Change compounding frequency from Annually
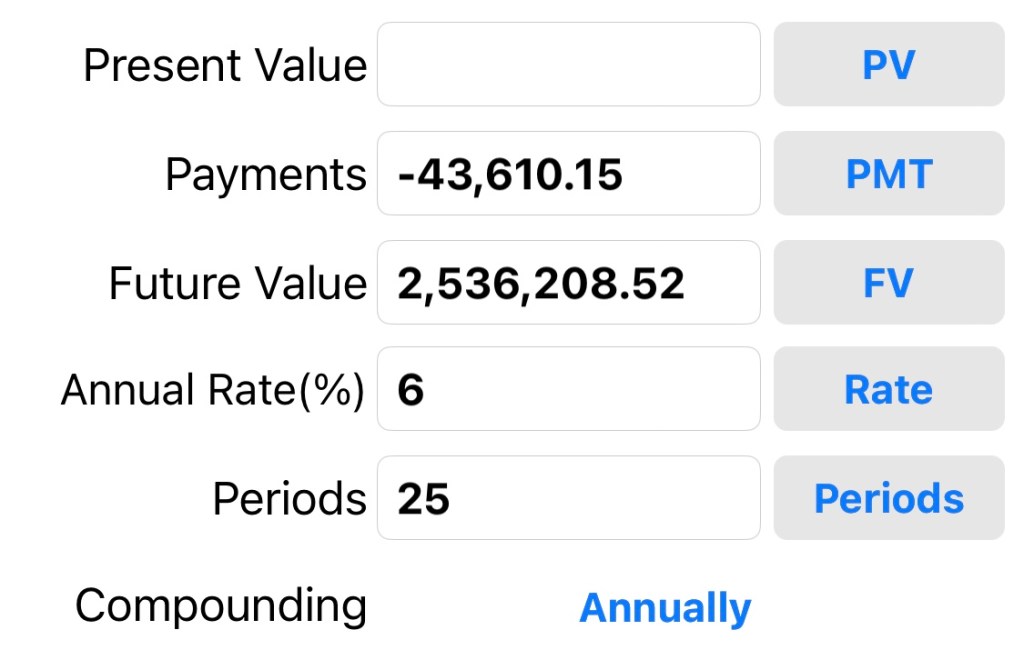The image size is (1024, 660). [665, 607]
